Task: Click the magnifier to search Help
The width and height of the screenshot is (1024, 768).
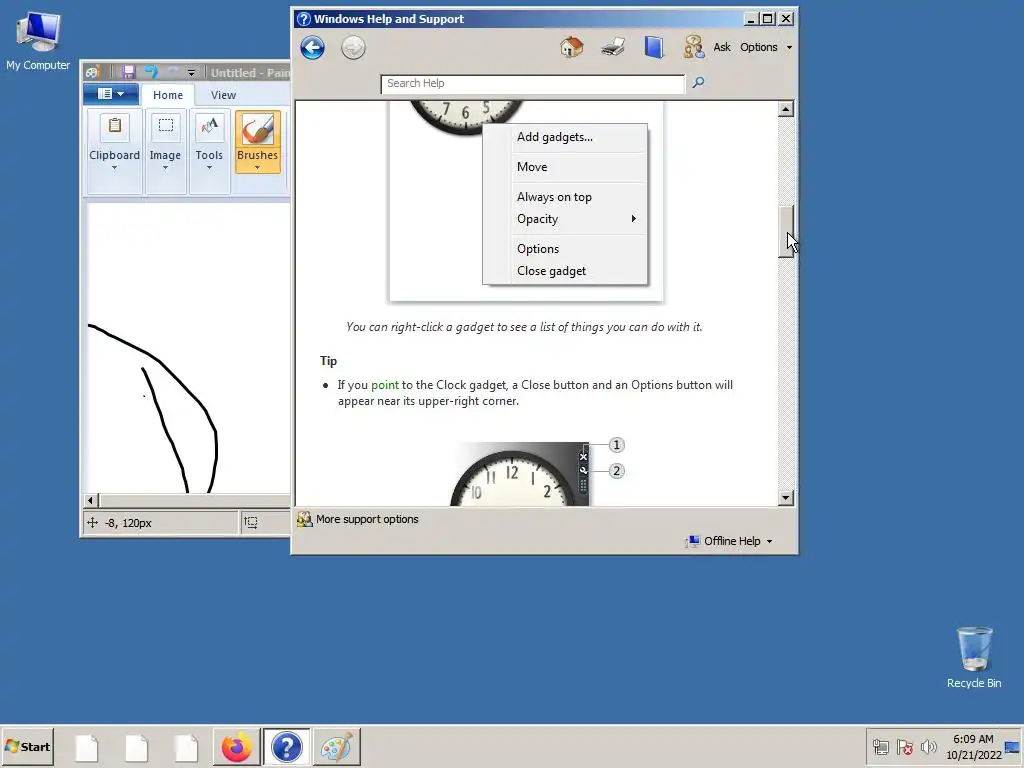Action: (x=698, y=82)
